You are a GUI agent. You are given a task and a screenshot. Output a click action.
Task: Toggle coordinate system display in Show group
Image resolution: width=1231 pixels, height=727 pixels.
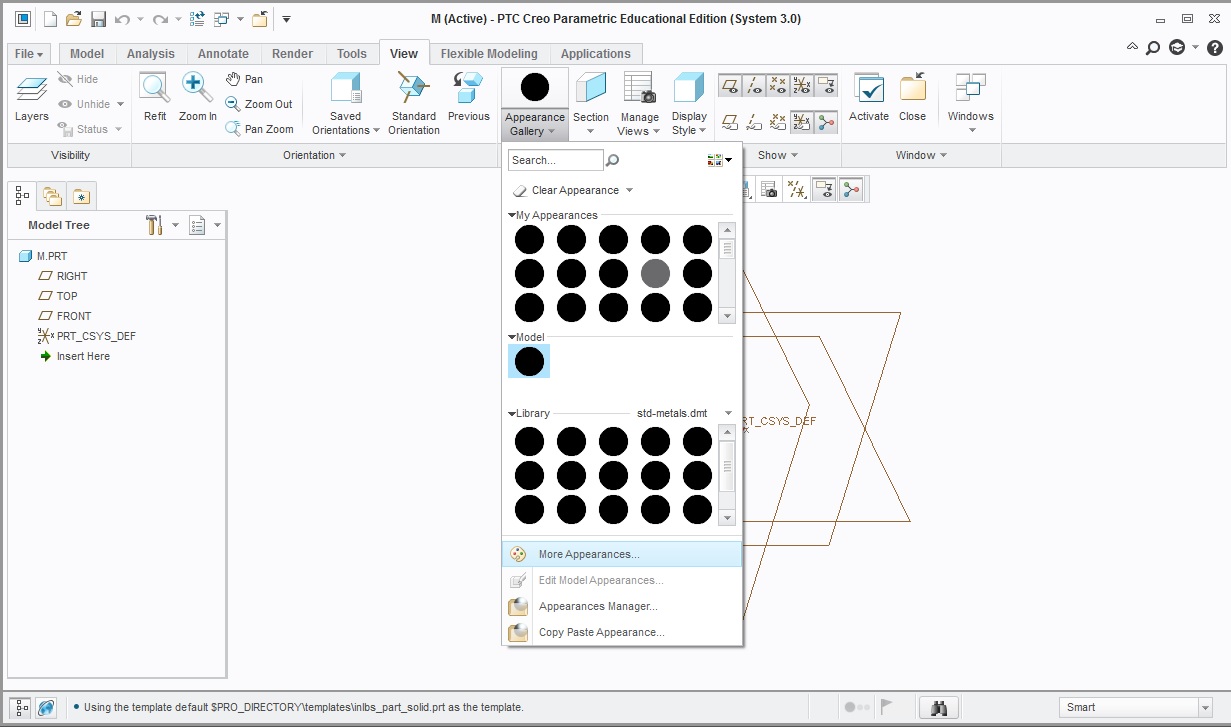802,85
